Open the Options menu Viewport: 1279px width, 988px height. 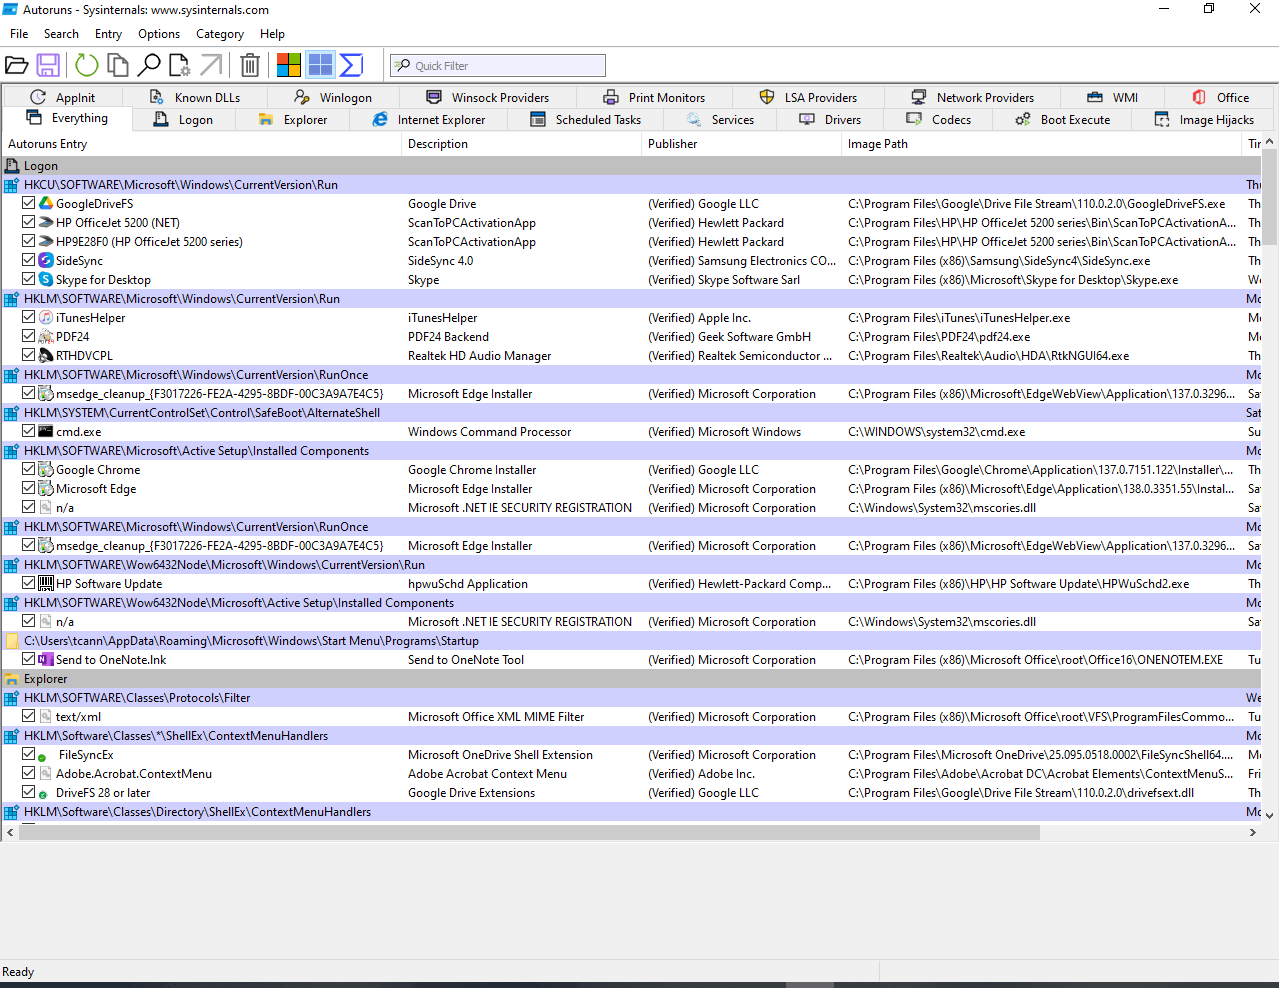[x=159, y=34]
